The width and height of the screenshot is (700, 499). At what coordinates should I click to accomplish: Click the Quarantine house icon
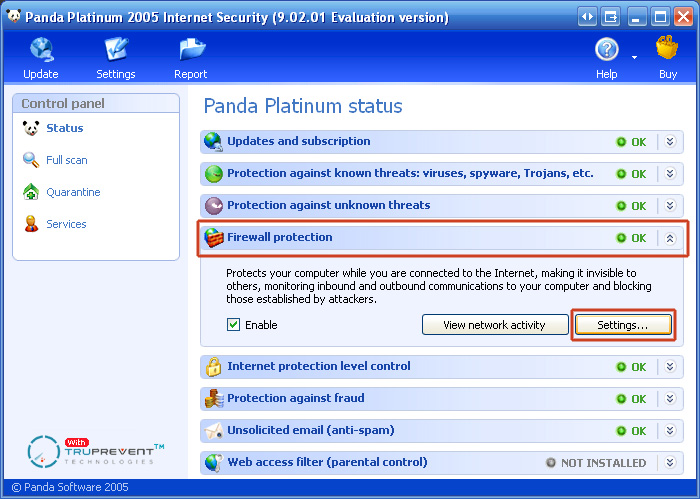(x=31, y=192)
